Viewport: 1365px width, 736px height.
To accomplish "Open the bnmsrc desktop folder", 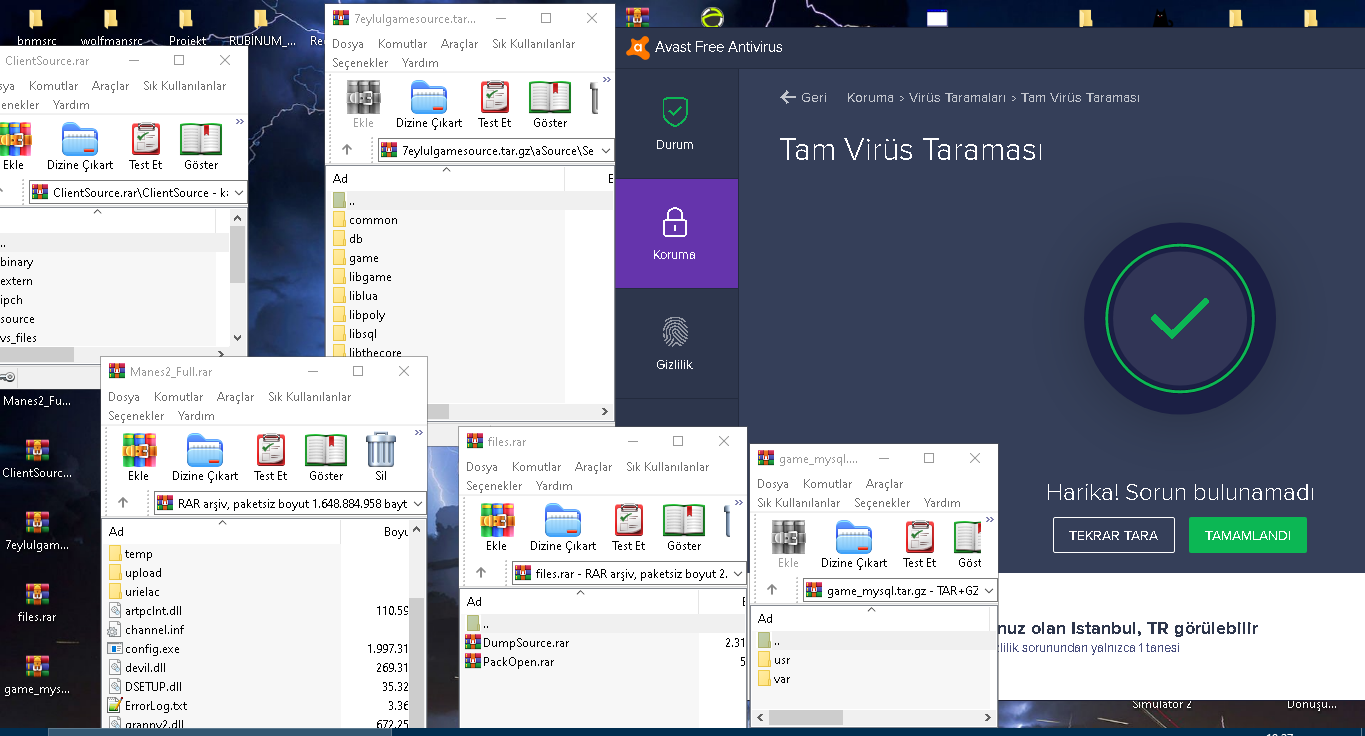I will [x=36, y=28].
